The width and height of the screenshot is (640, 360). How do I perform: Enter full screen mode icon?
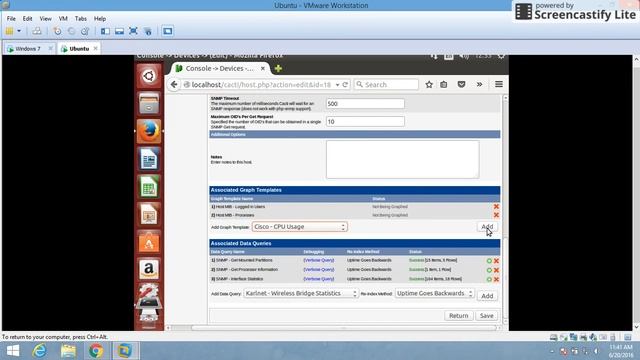tap(133, 31)
